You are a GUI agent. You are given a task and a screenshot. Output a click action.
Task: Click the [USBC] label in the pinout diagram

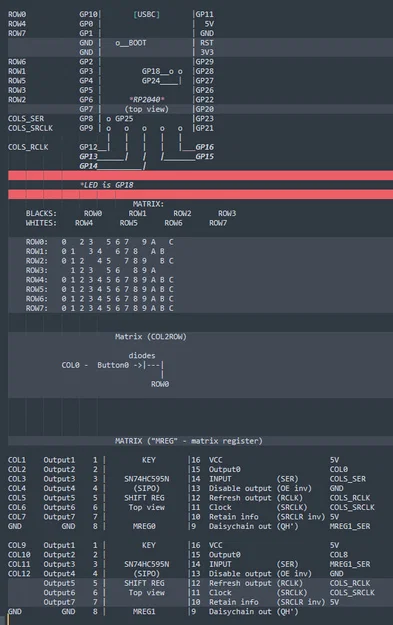tap(146, 14)
